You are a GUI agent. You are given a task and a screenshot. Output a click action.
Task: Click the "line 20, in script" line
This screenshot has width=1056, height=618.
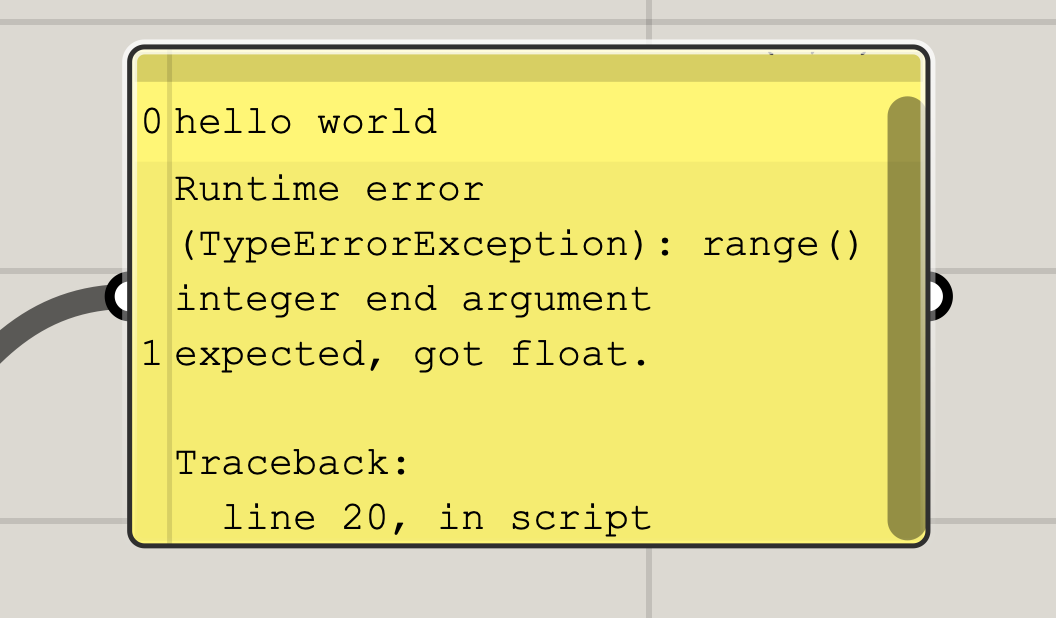(x=436, y=518)
